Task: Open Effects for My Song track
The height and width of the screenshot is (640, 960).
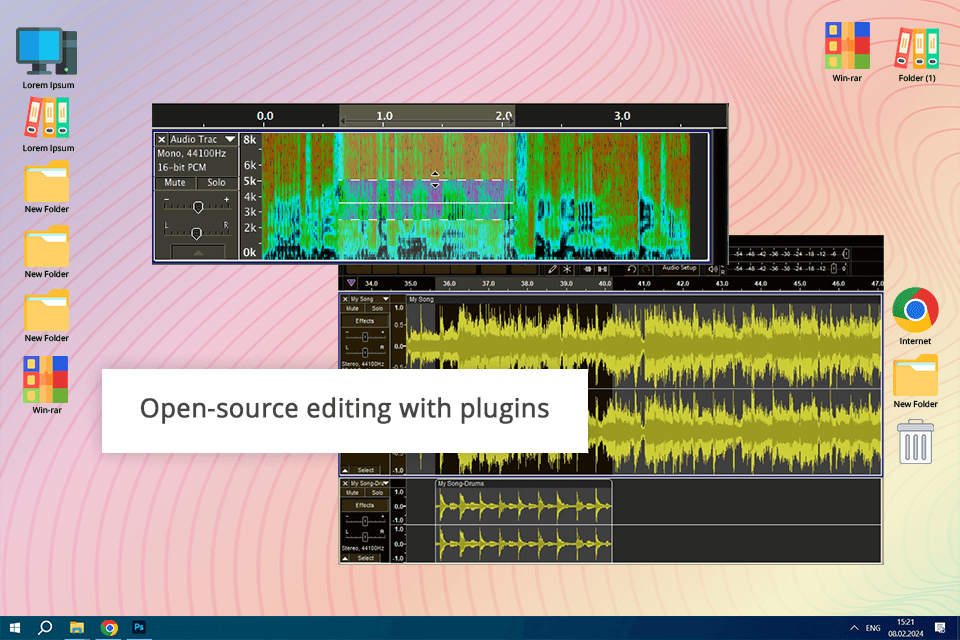Action: (x=365, y=321)
